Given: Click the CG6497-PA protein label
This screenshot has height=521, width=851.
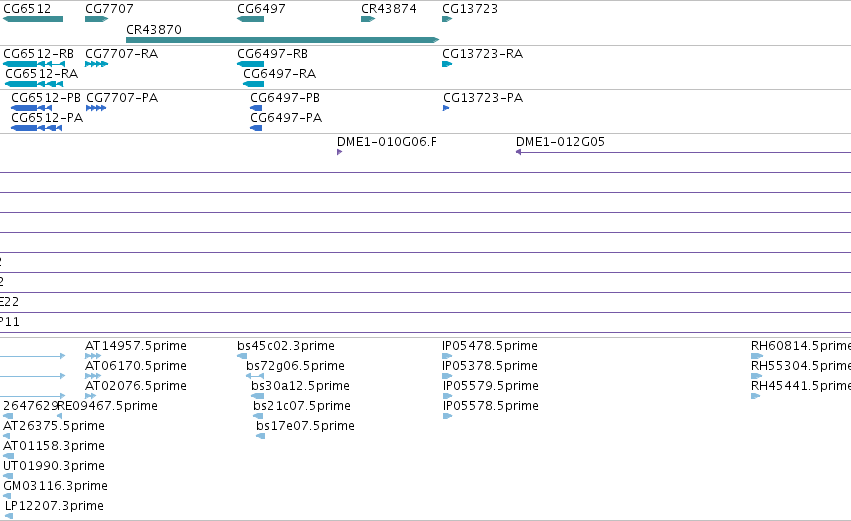Looking at the screenshot, I should pos(286,118).
